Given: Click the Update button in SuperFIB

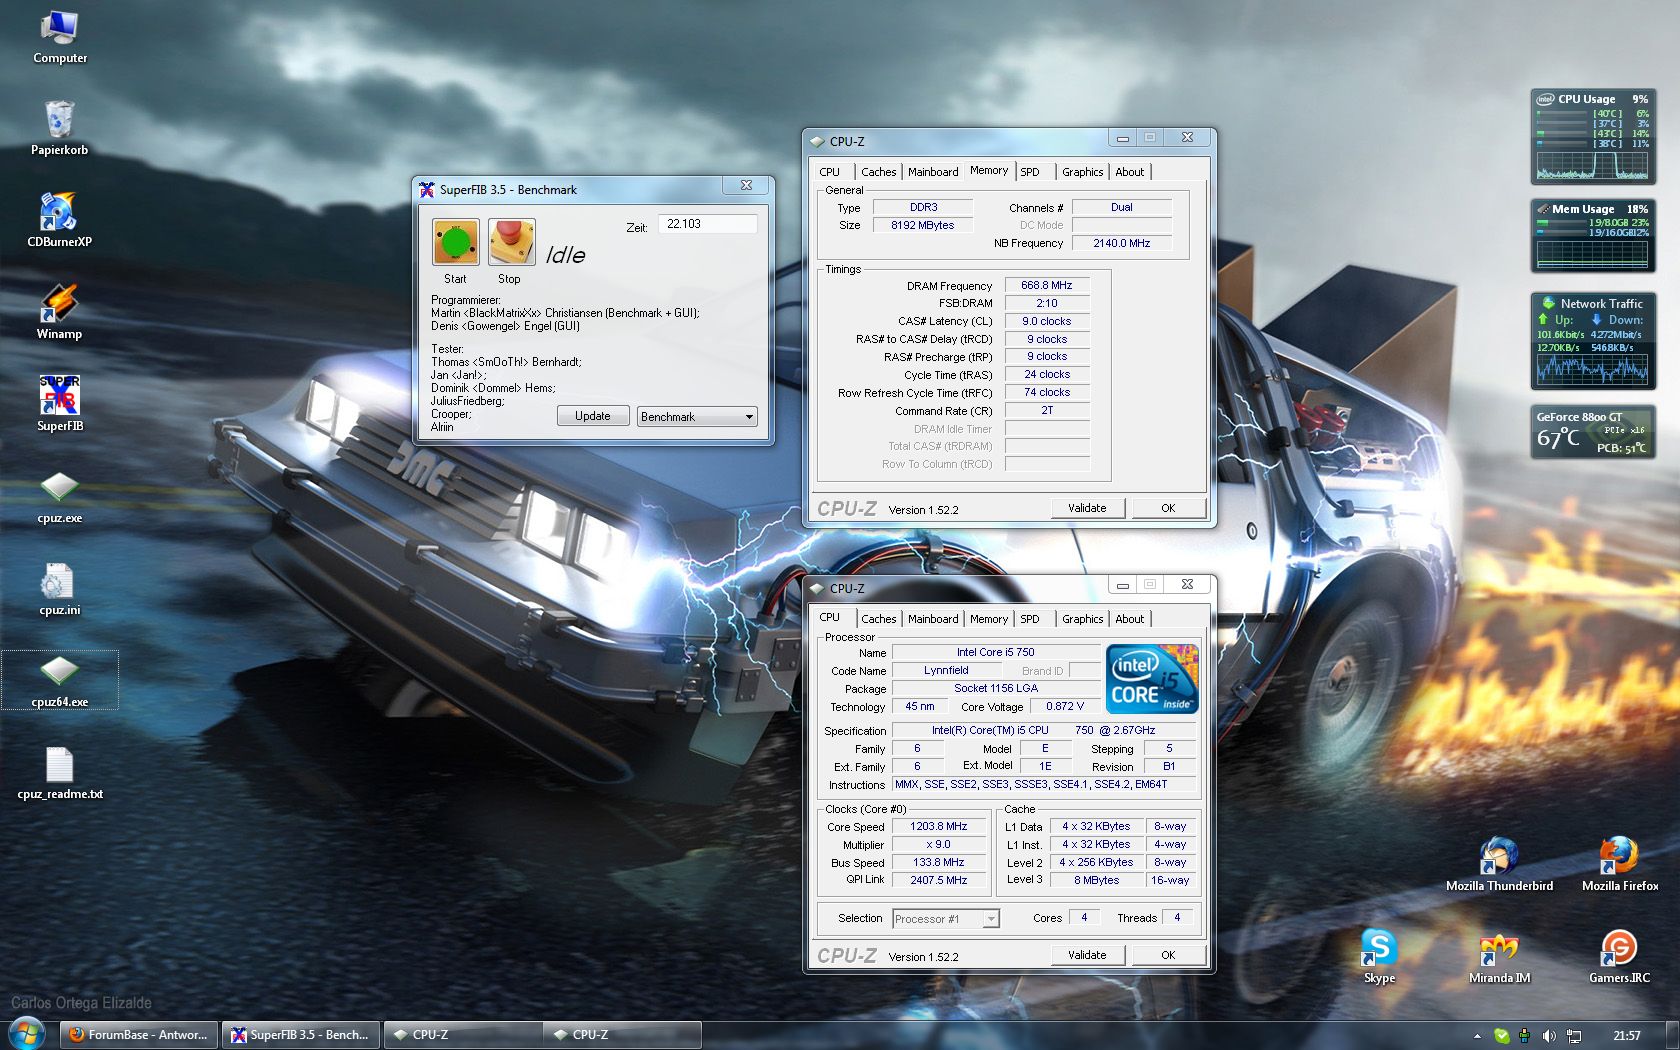Looking at the screenshot, I should (x=592, y=416).
